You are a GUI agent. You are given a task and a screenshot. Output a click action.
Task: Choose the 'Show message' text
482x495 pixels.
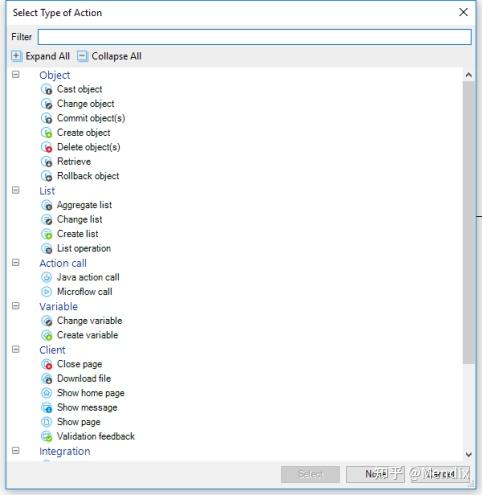[x=87, y=408]
